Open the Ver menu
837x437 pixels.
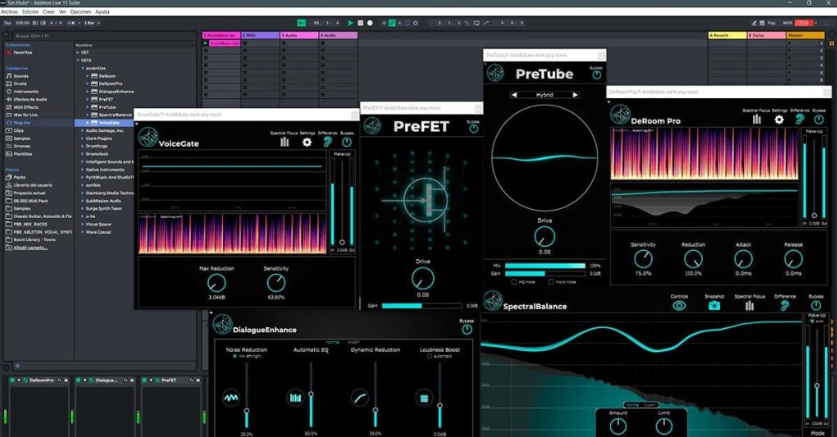[62, 11]
